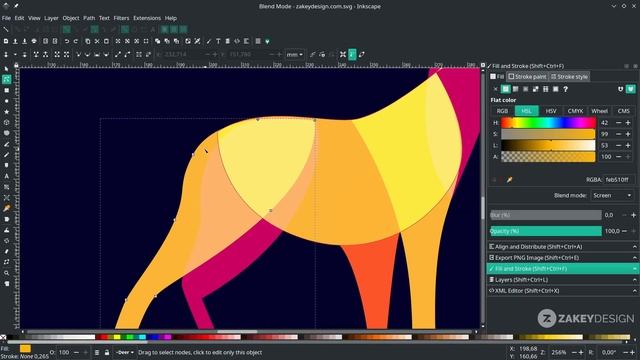Toggle the highlighted fill-rule nonzero button
Image resolution: width=640 pixels, height=360 pixels.
(x=631, y=89)
